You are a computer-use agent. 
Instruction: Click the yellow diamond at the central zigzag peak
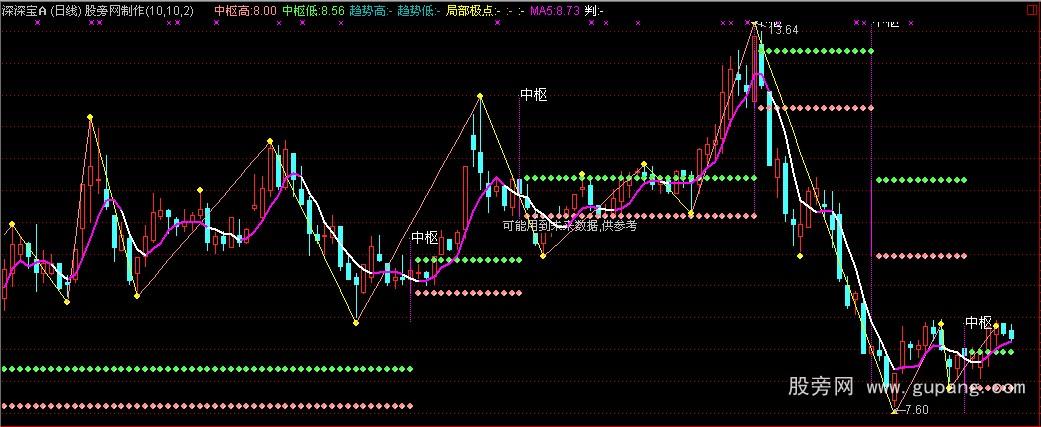pyautogui.click(x=480, y=96)
